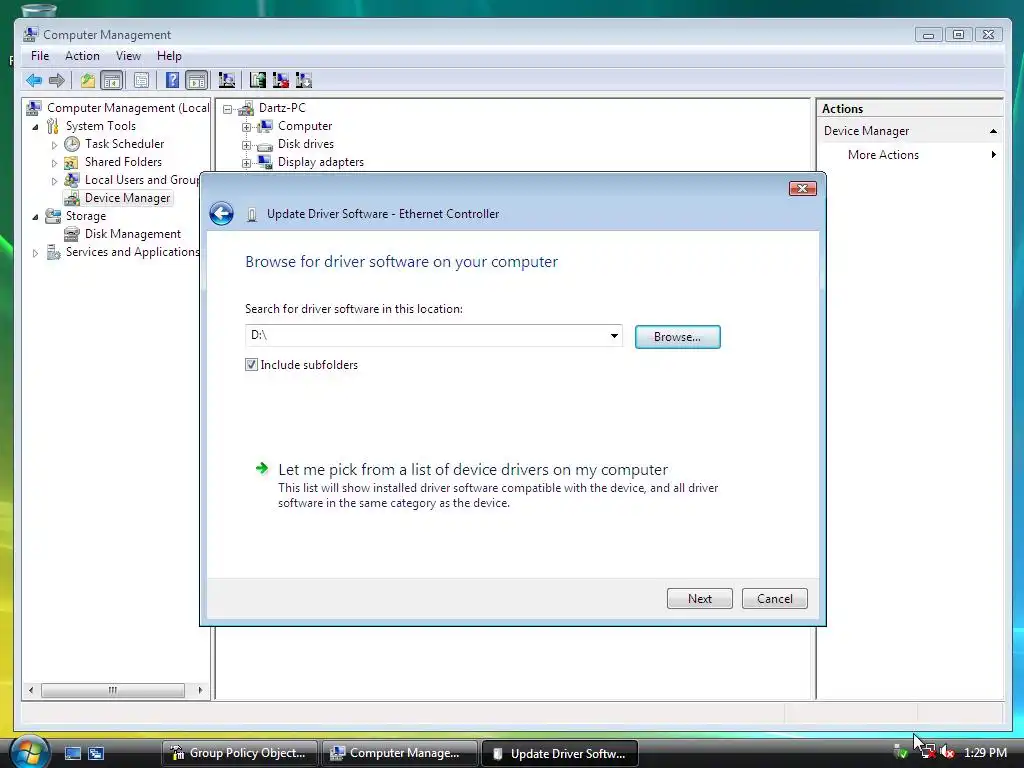This screenshot has height=768, width=1024.
Task: Click Update Driver Software taskbar button
Action: click(x=559, y=753)
